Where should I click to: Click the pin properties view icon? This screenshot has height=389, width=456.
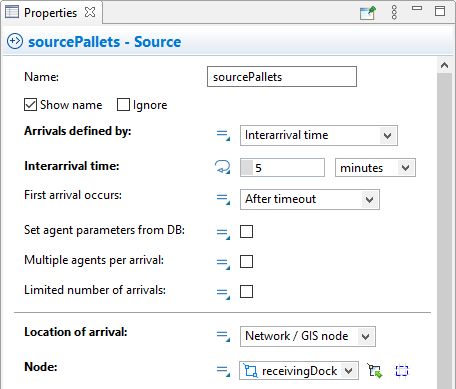click(x=368, y=13)
